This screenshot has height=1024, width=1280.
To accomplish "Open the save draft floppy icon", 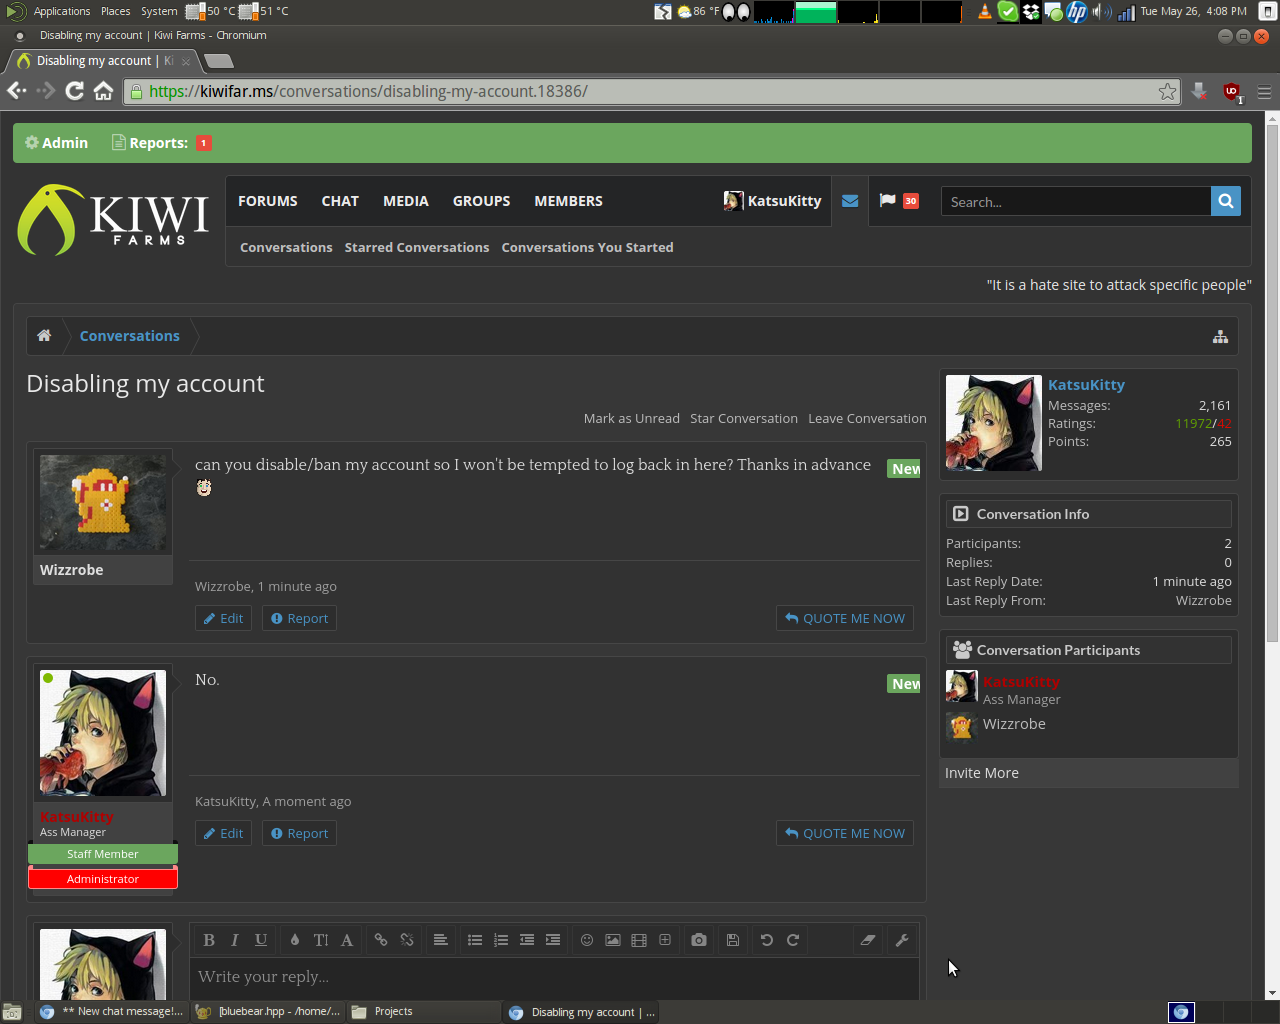I will tap(733, 940).
